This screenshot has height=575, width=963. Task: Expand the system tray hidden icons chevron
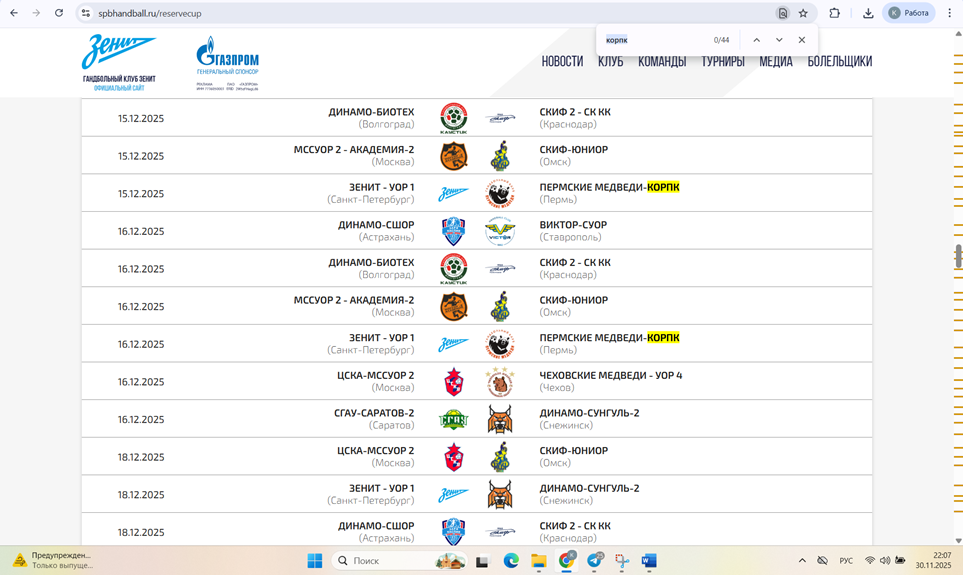pos(801,560)
